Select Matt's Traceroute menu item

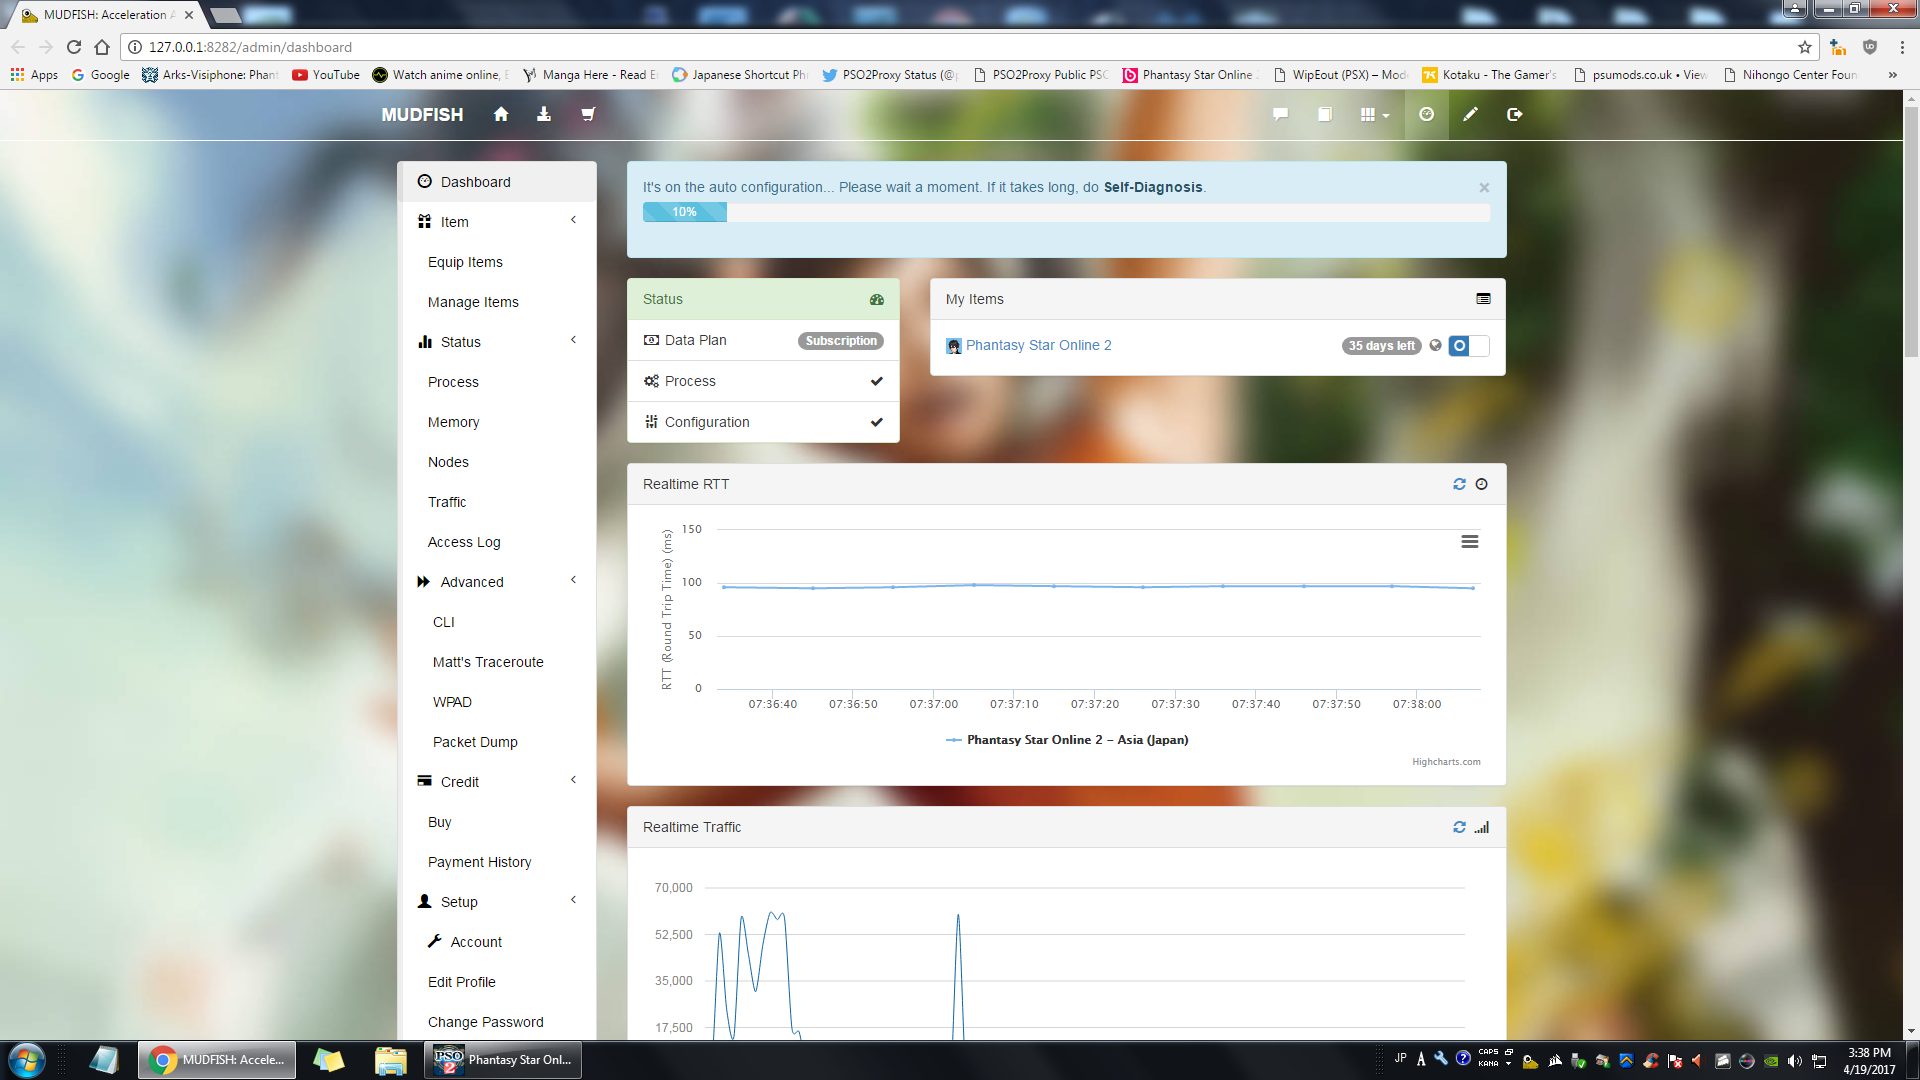point(488,662)
